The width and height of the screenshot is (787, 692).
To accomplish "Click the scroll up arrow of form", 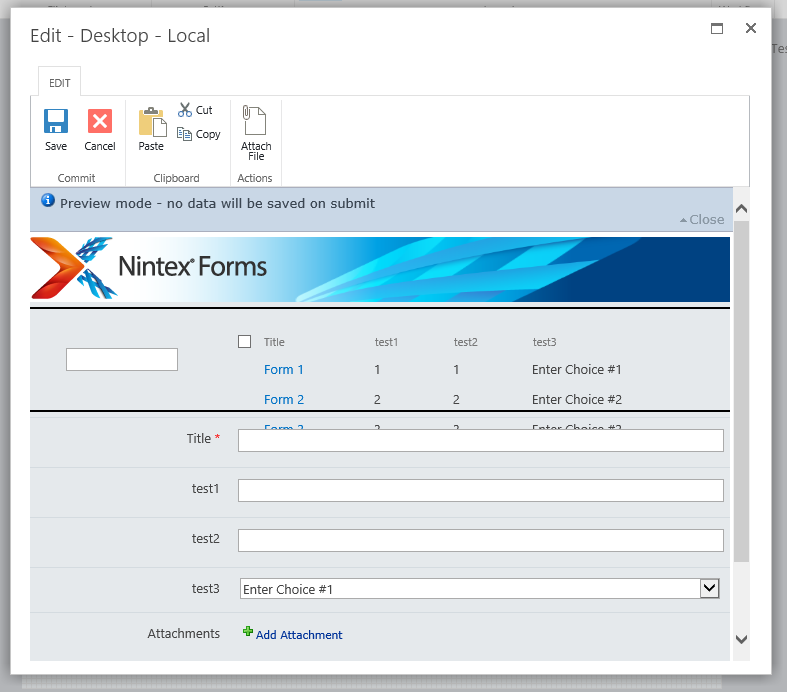I will [741, 209].
